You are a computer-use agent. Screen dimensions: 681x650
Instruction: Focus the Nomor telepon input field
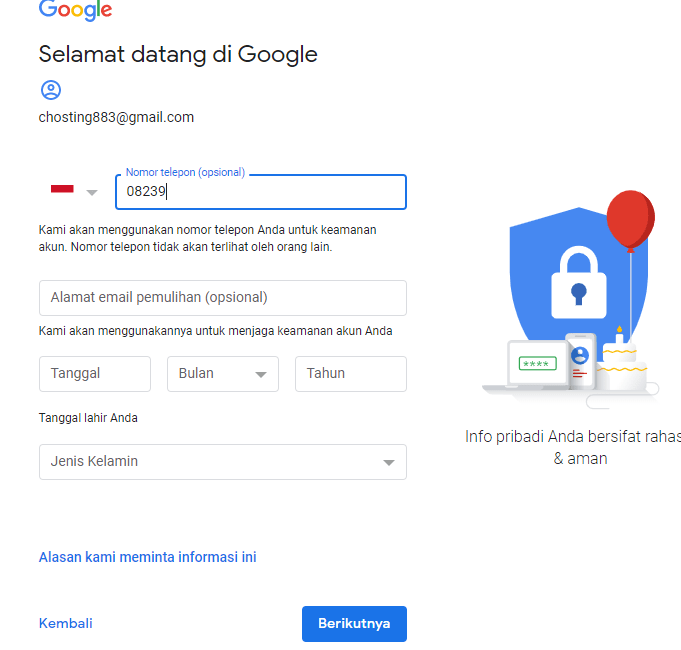pyautogui.click(x=261, y=192)
